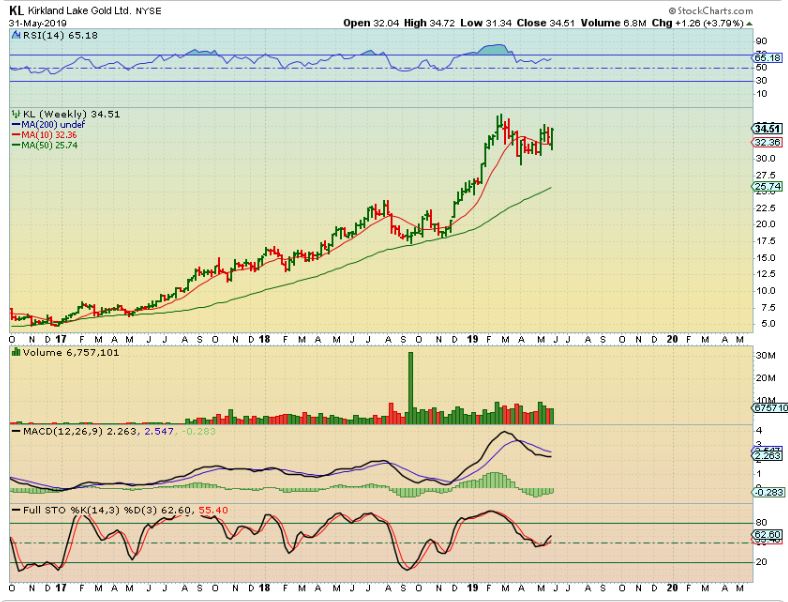Click the 5.0 price axis label
788x602 pixels.
point(768,324)
